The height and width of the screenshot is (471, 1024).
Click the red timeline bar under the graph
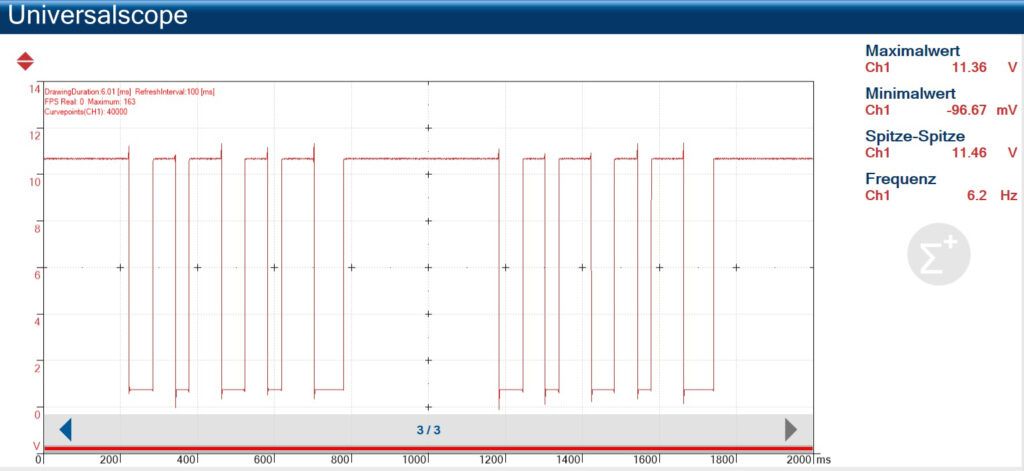[x=428, y=447]
